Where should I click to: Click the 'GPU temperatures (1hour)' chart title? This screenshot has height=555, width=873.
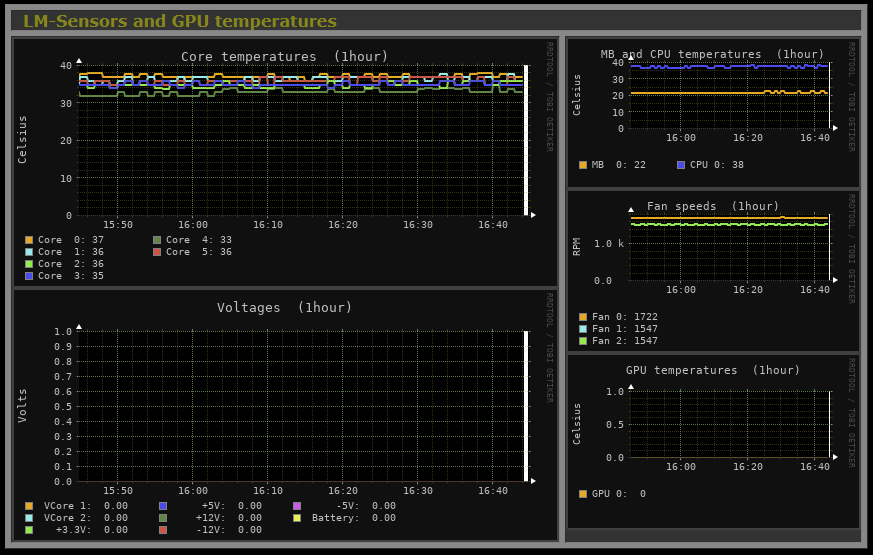pyautogui.click(x=713, y=370)
